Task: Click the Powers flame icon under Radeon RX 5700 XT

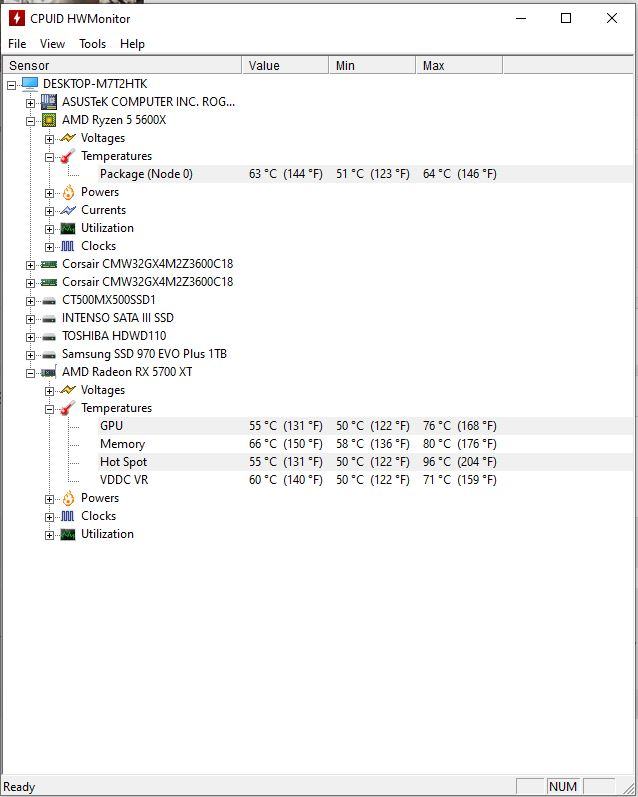Action: pos(68,498)
